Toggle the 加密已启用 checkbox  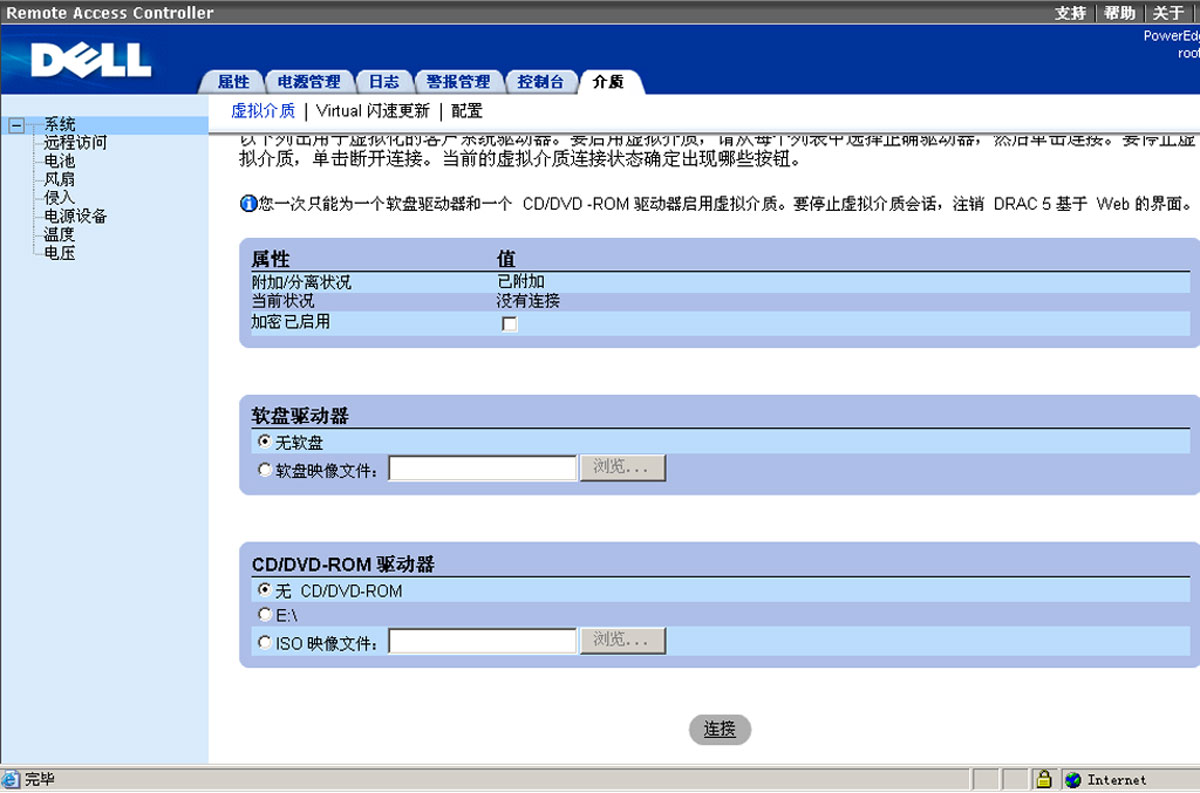pos(509,324)
